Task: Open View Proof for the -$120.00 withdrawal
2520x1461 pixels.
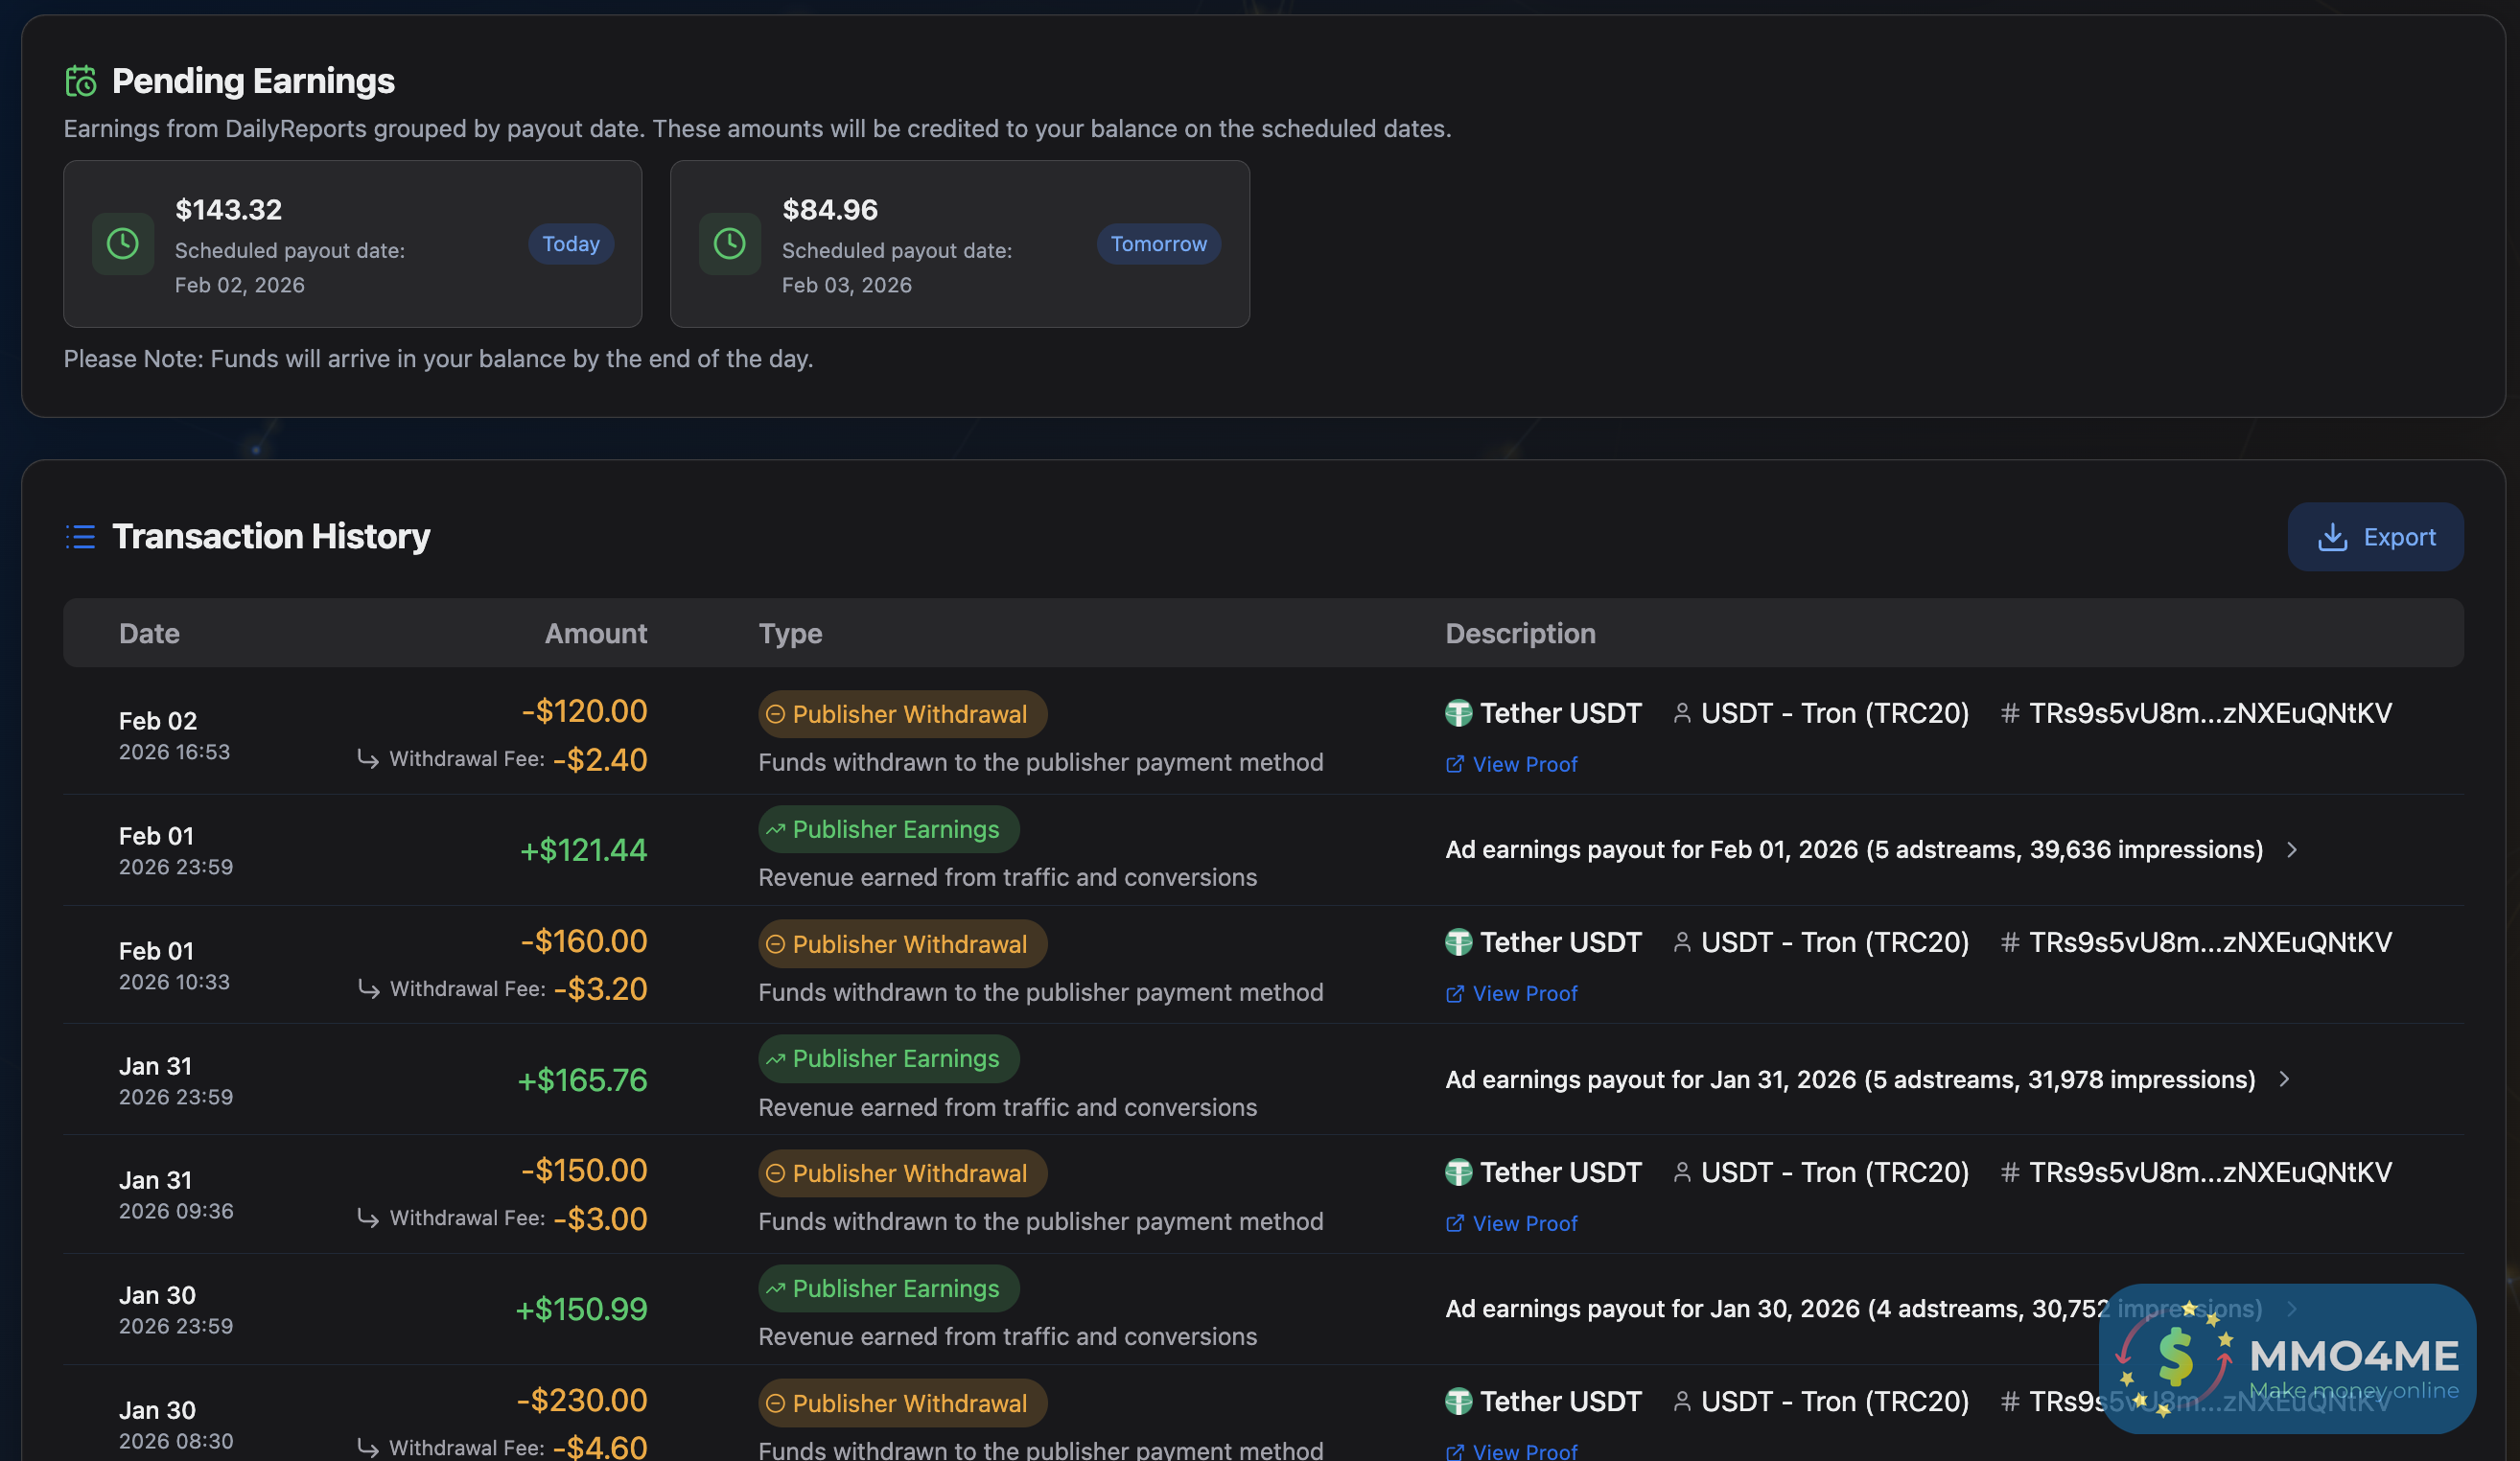Action: (1511, 764)
